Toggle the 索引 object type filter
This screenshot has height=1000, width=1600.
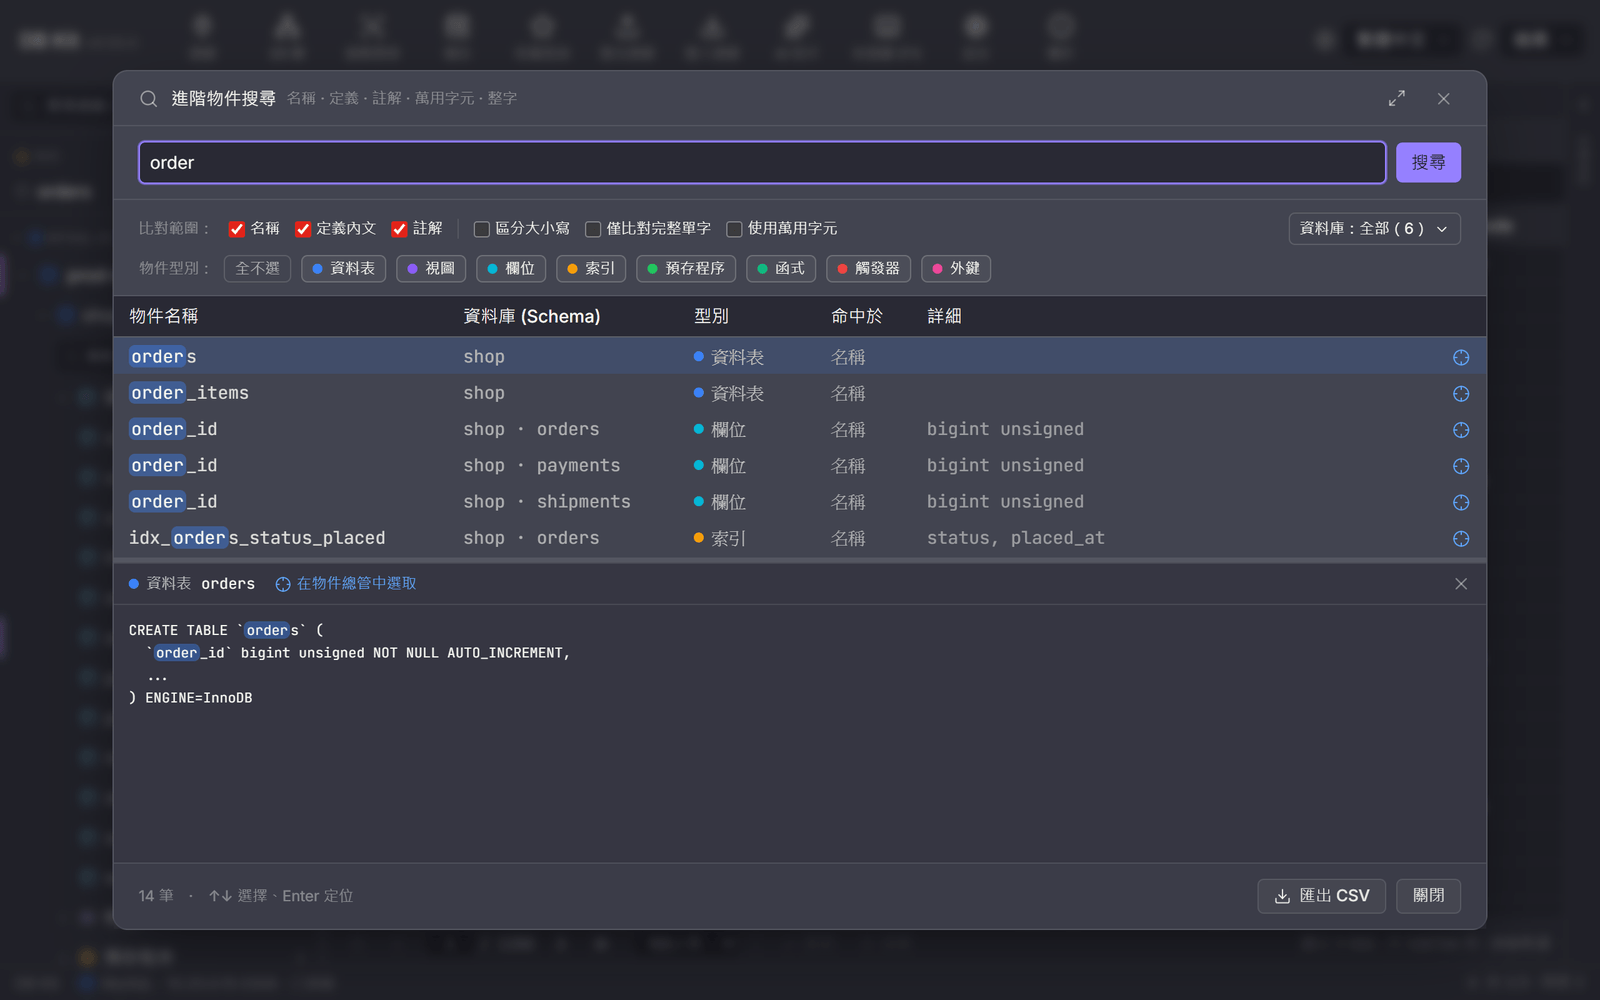click(591, 269)
